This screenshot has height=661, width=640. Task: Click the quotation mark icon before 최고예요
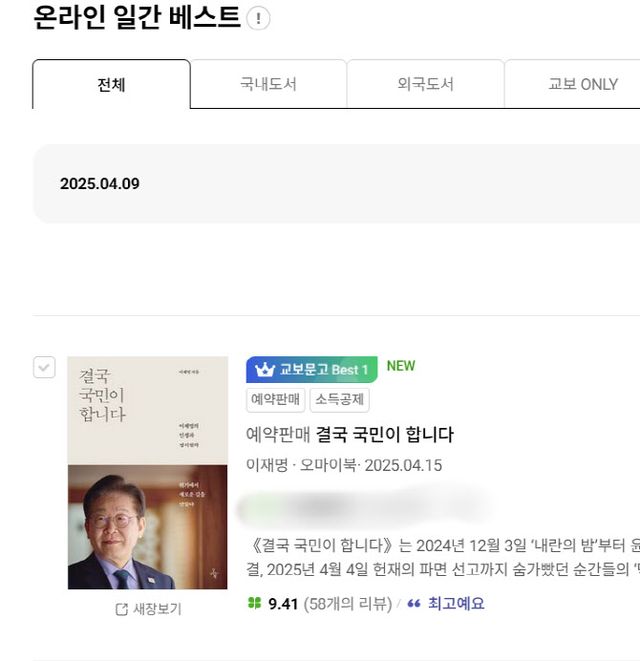click(x=414, y=604)
